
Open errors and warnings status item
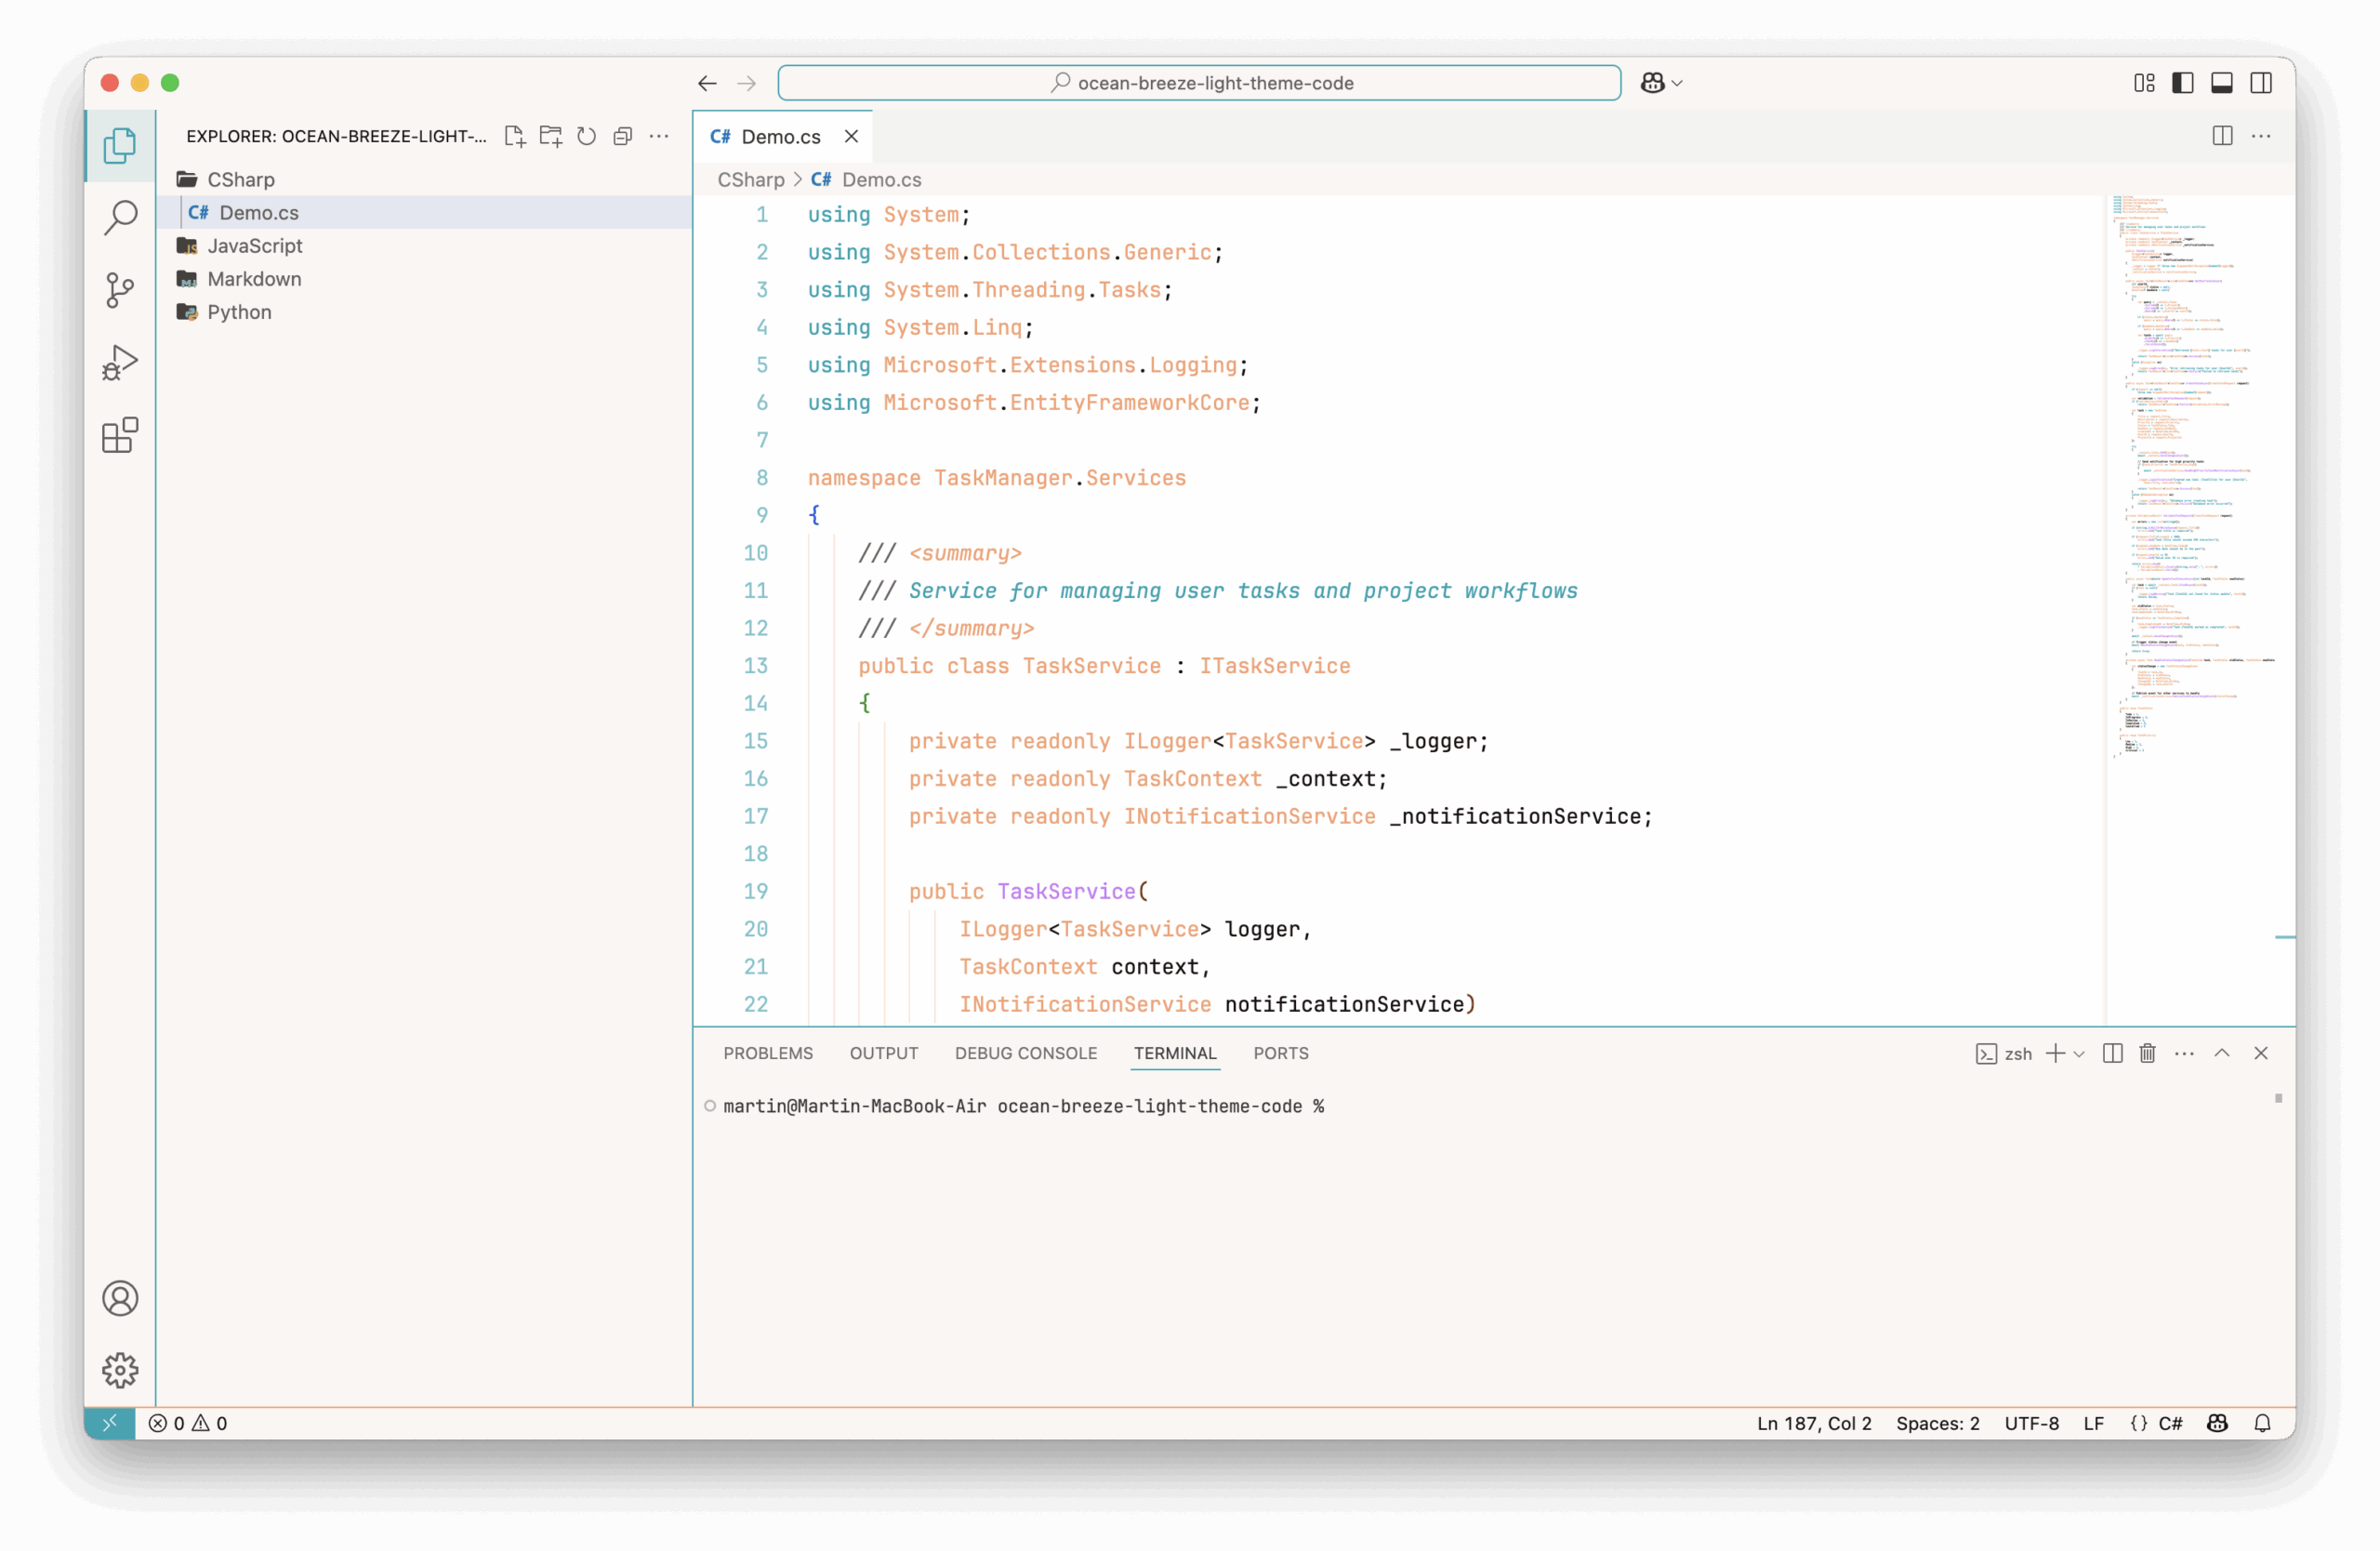pos(188,1423)
